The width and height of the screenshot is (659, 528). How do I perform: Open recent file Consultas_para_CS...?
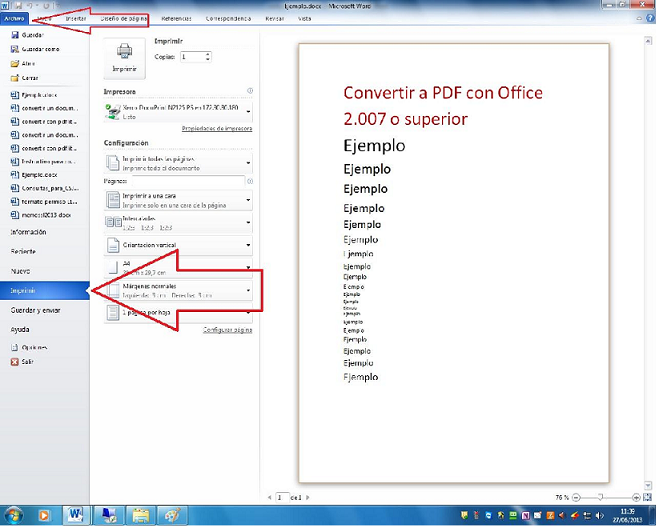point(45,189)
